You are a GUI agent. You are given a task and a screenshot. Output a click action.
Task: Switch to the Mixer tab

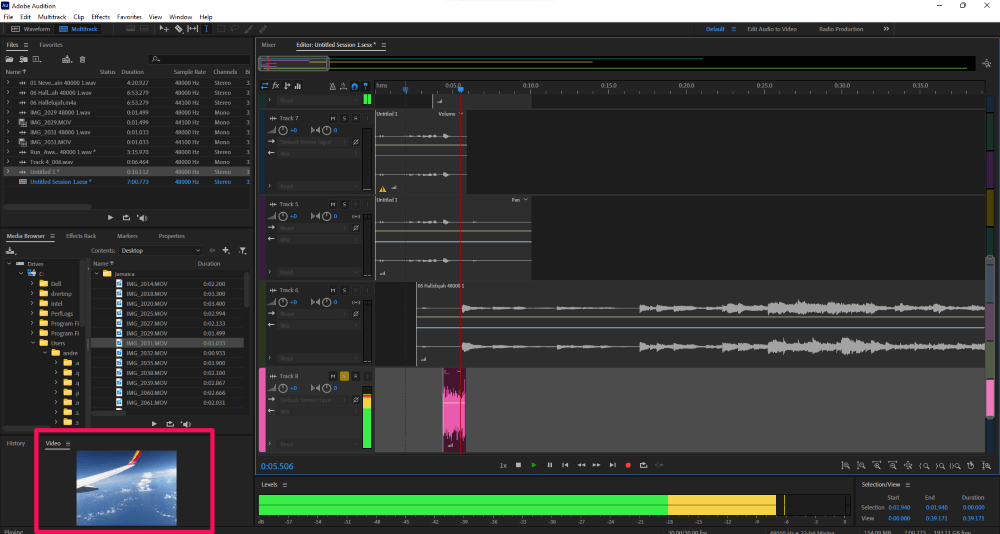tap(268, 45)
